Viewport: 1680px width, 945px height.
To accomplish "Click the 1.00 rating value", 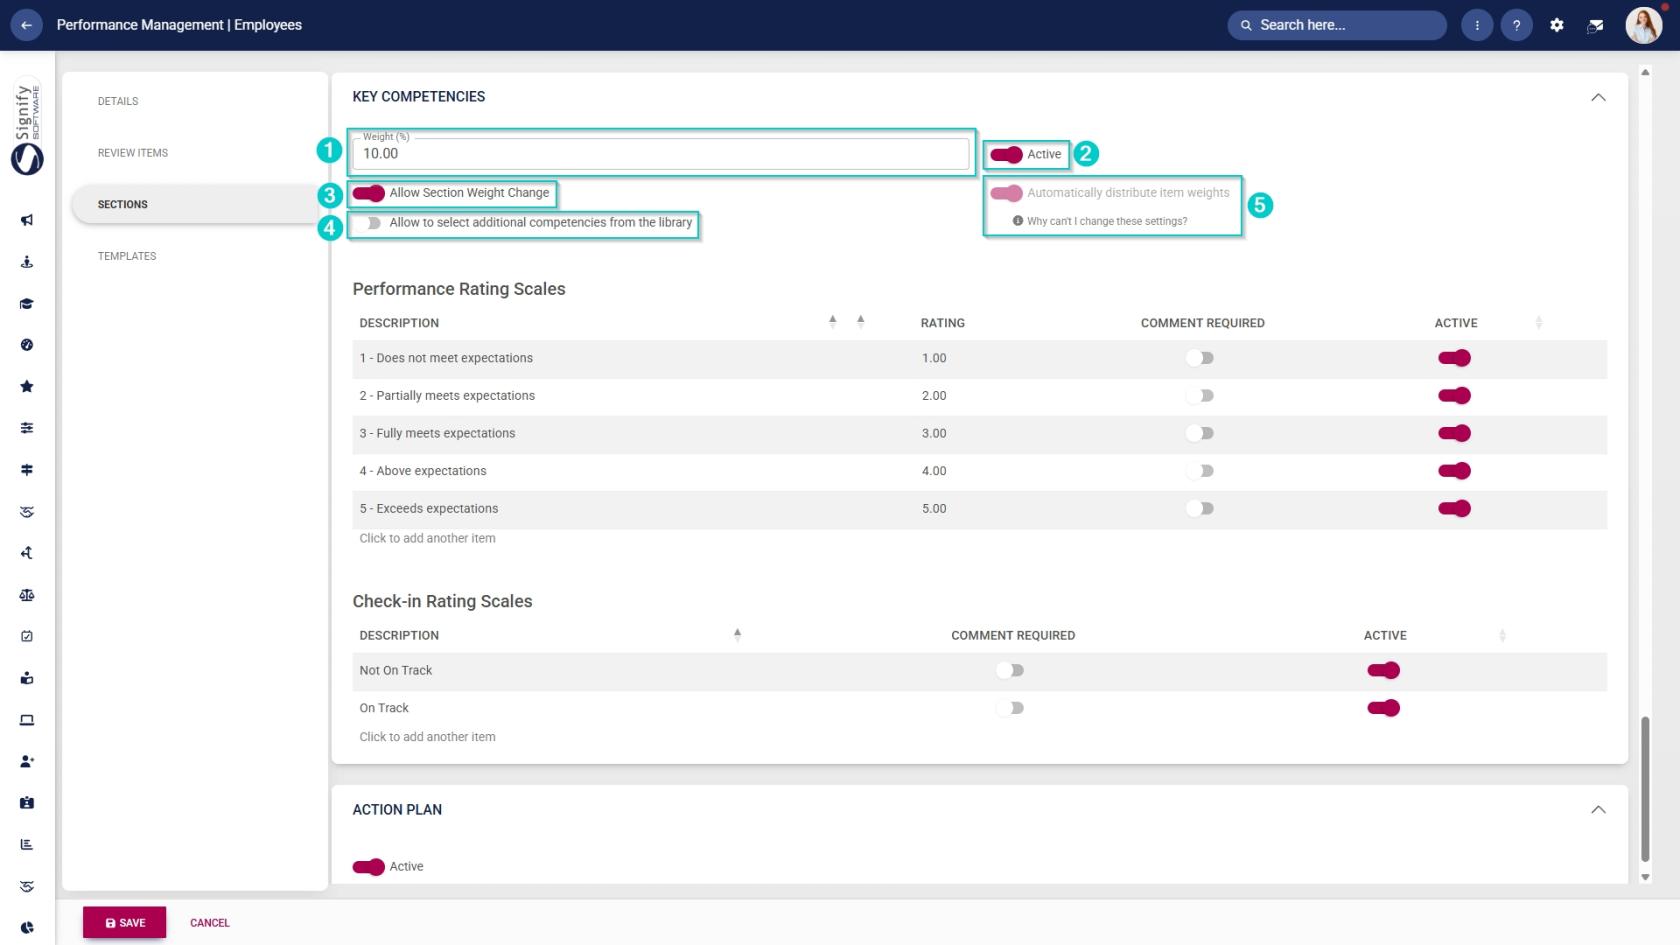I will tap(934, 358).
